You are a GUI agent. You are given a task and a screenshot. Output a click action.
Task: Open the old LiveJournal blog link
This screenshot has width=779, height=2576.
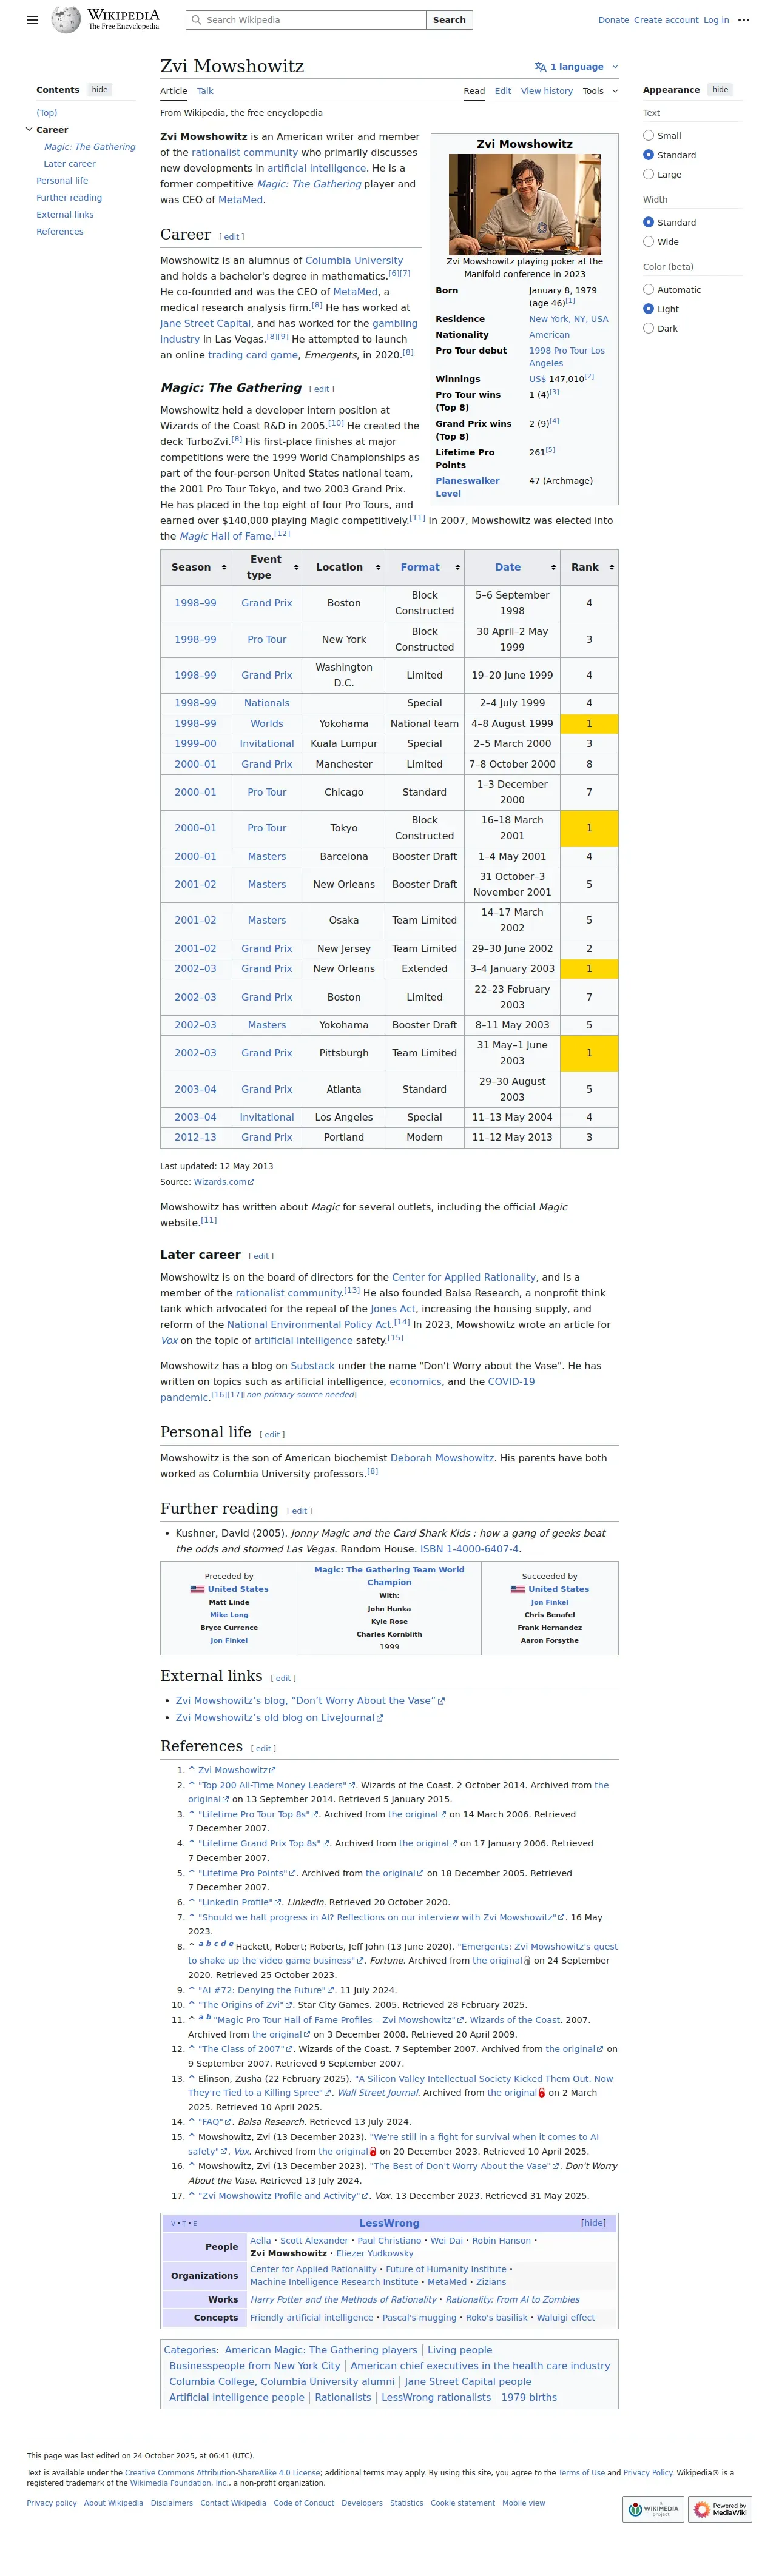coord(279,1718)
